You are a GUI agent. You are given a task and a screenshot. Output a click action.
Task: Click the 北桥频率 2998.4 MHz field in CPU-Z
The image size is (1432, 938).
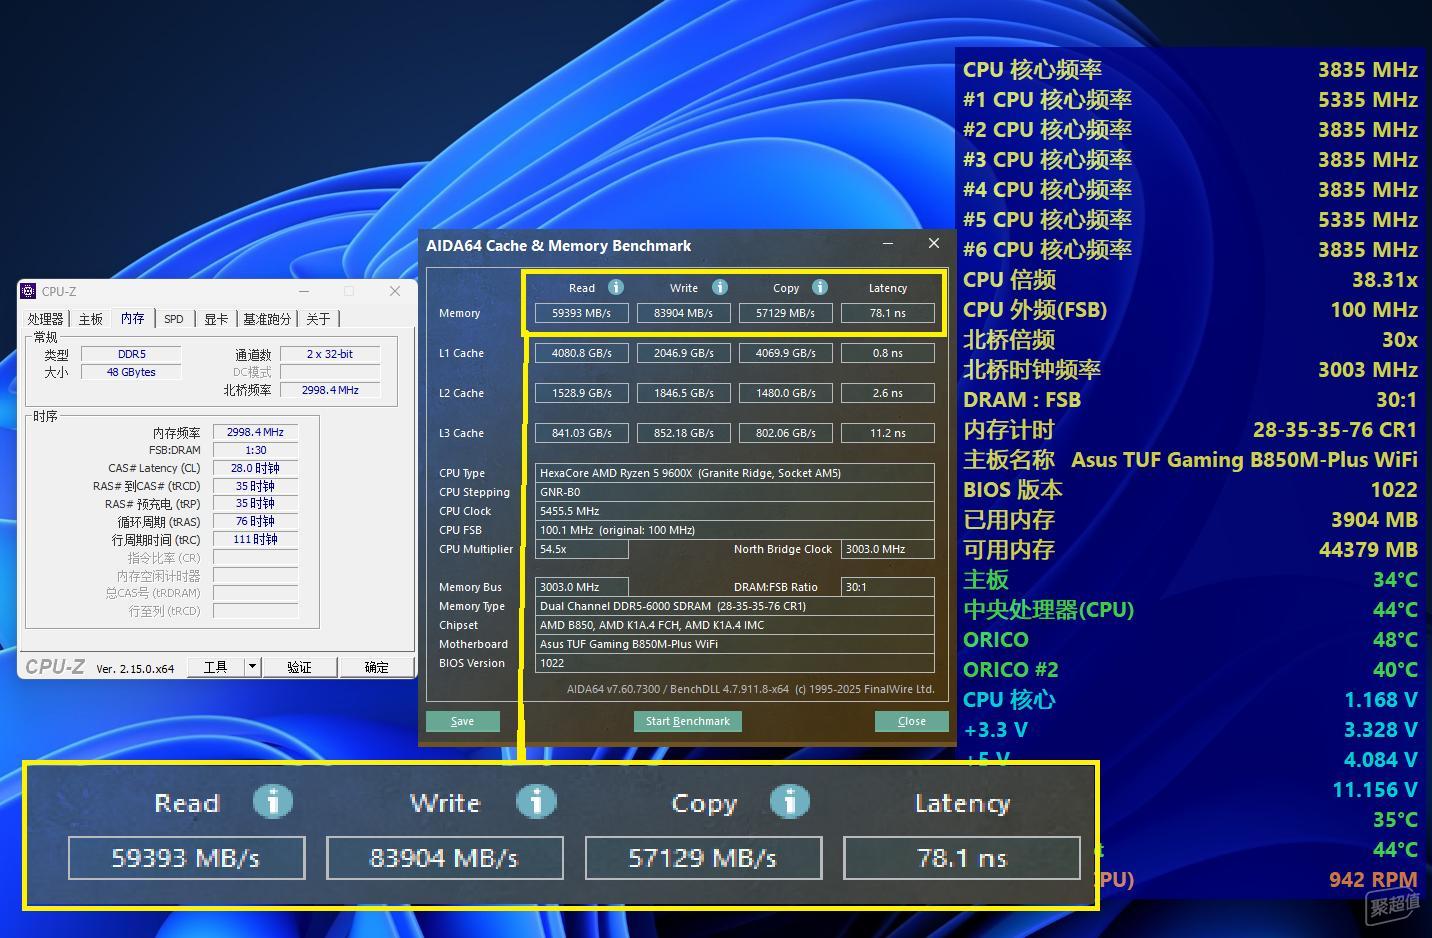(x=330, y=390)
